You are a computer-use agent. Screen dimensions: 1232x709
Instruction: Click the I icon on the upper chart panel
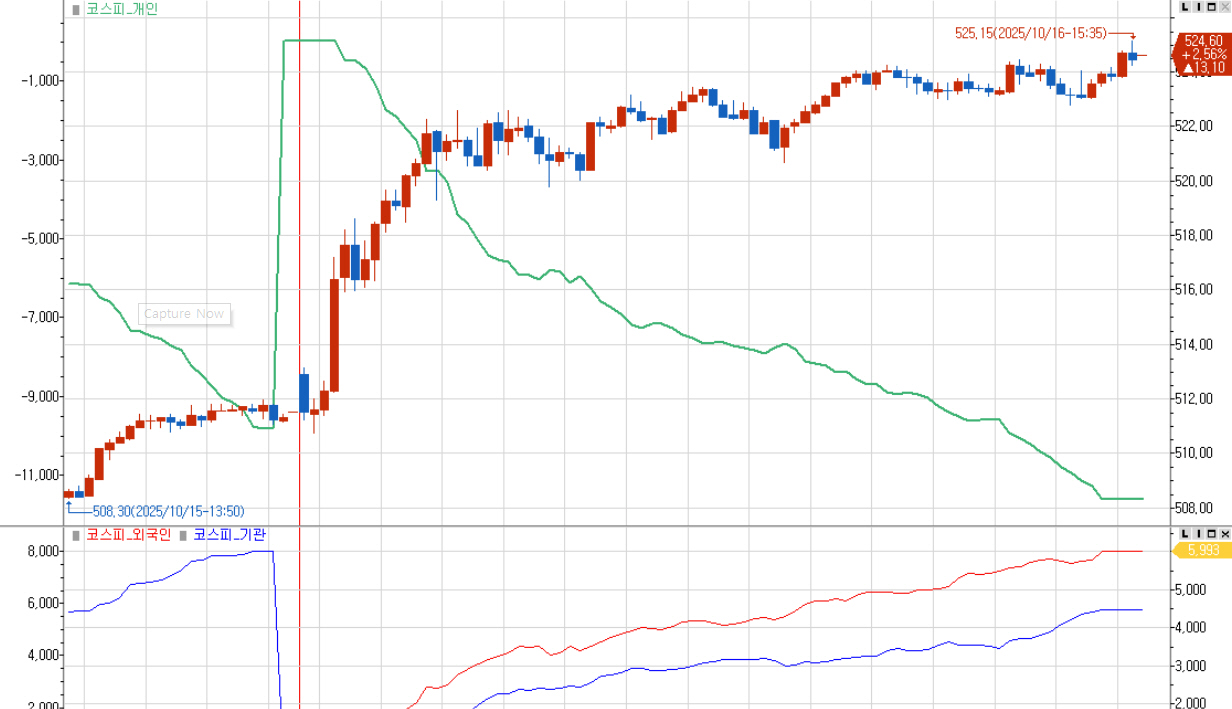point(1199,7)
